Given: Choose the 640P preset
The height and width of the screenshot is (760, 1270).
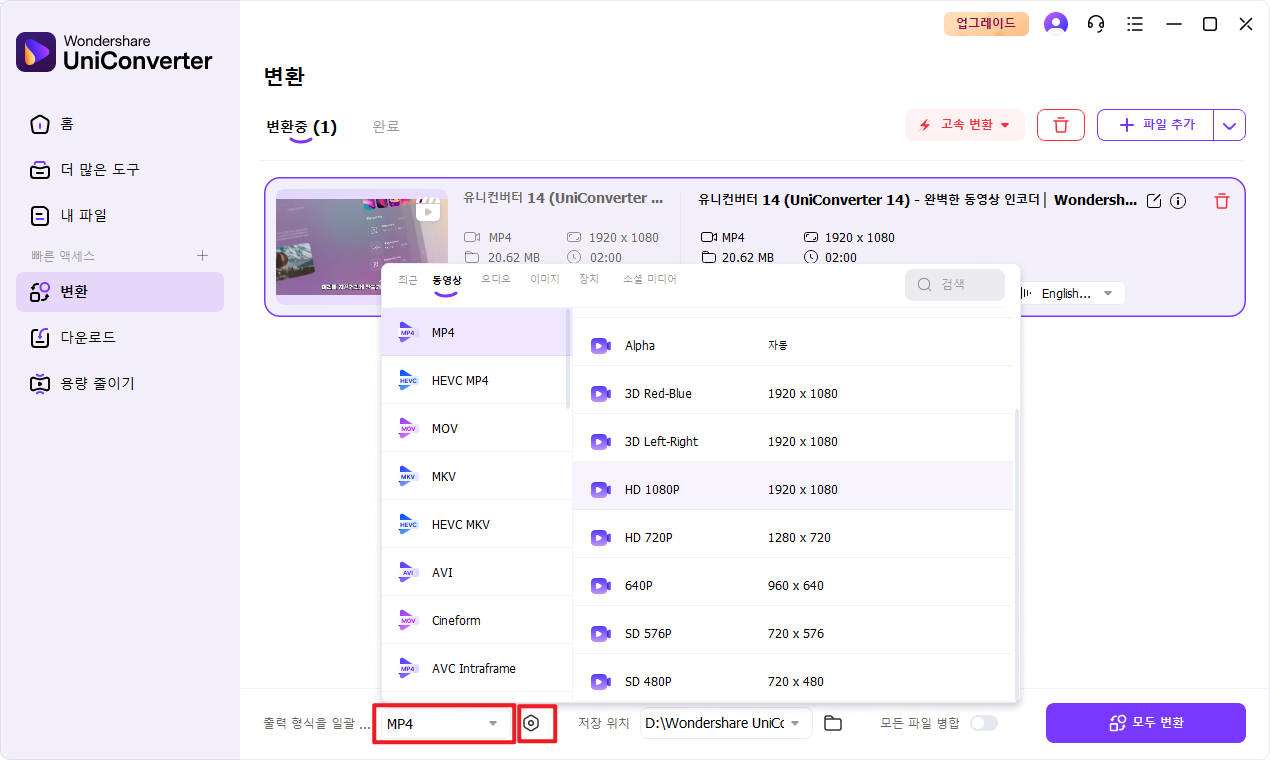Looking at the screenshot, I should [793, 586].
